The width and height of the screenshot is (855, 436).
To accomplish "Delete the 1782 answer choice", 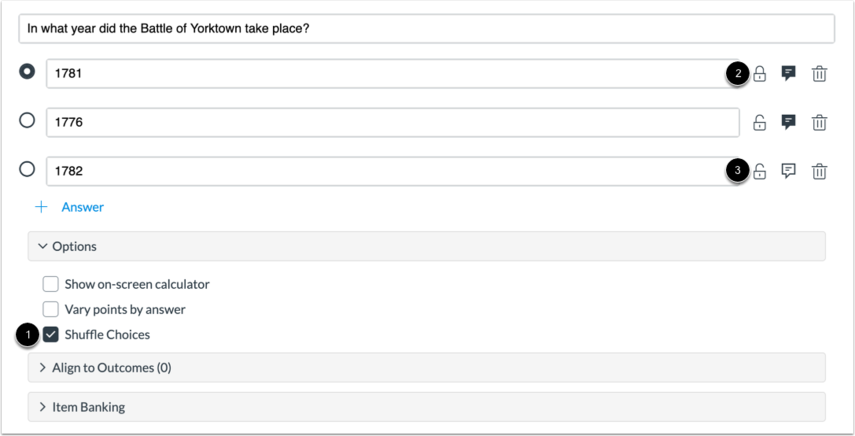I will coord(819,171).
